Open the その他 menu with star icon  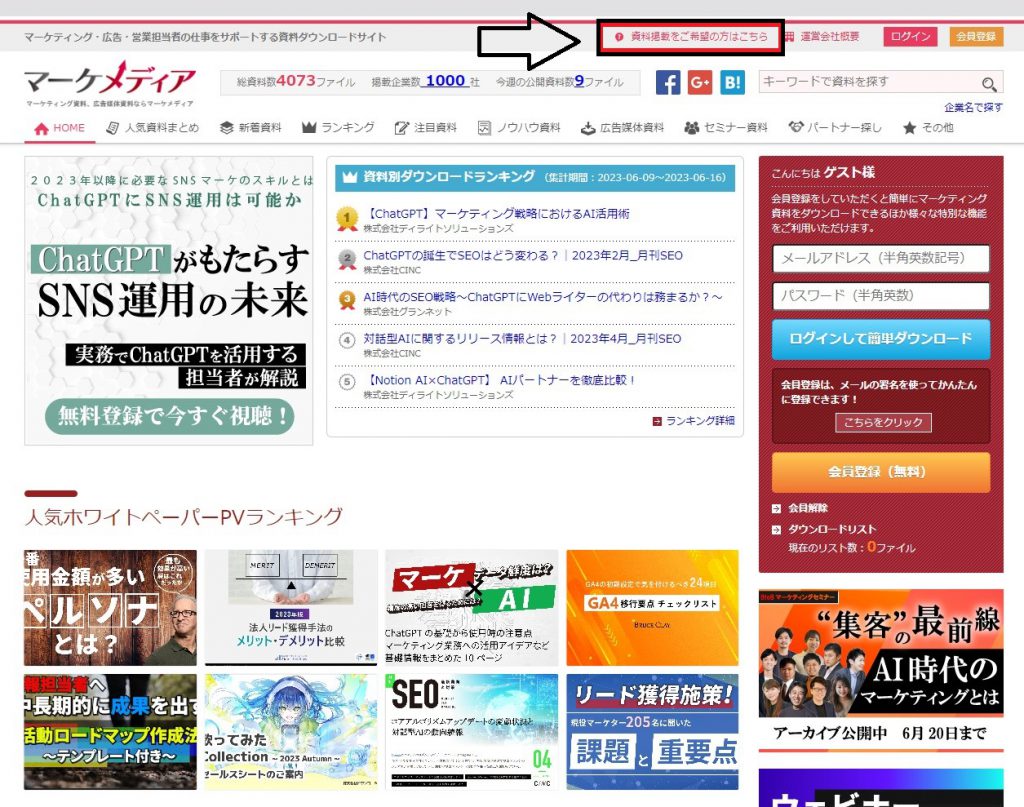pyautogui.click(x=928, y=128)
